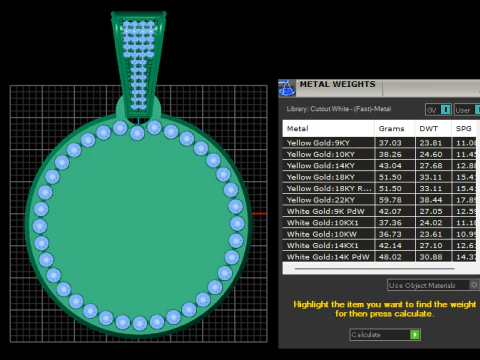Click the 27.05 DWT value
Image resolution: width=480 pixels, height=360 pixels.
pos(431,211)
